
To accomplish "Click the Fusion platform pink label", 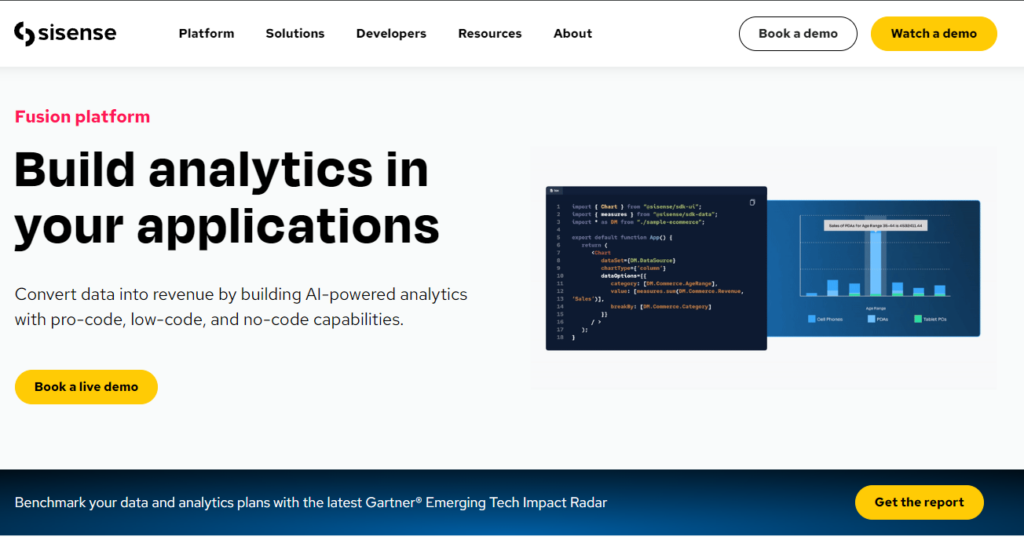I will 82,116.
